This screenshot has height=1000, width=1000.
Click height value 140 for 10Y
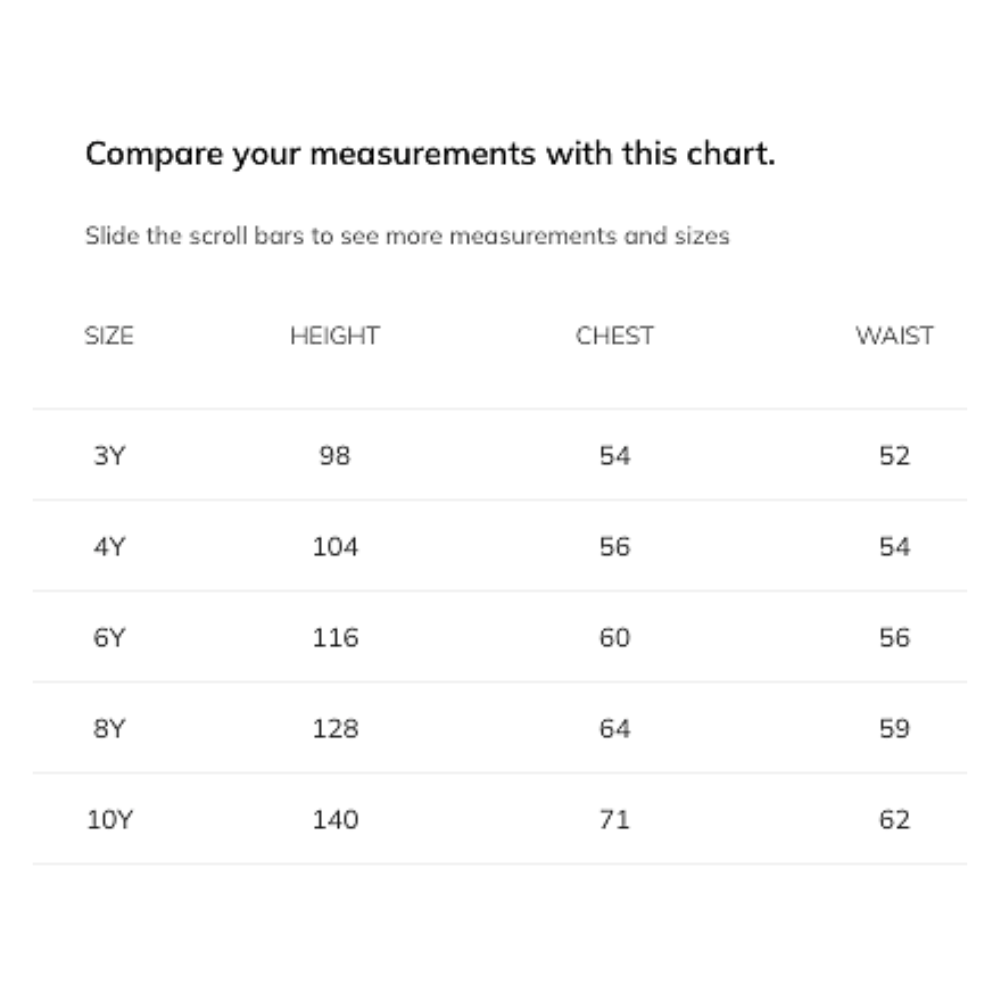click(x=335, y=820)
